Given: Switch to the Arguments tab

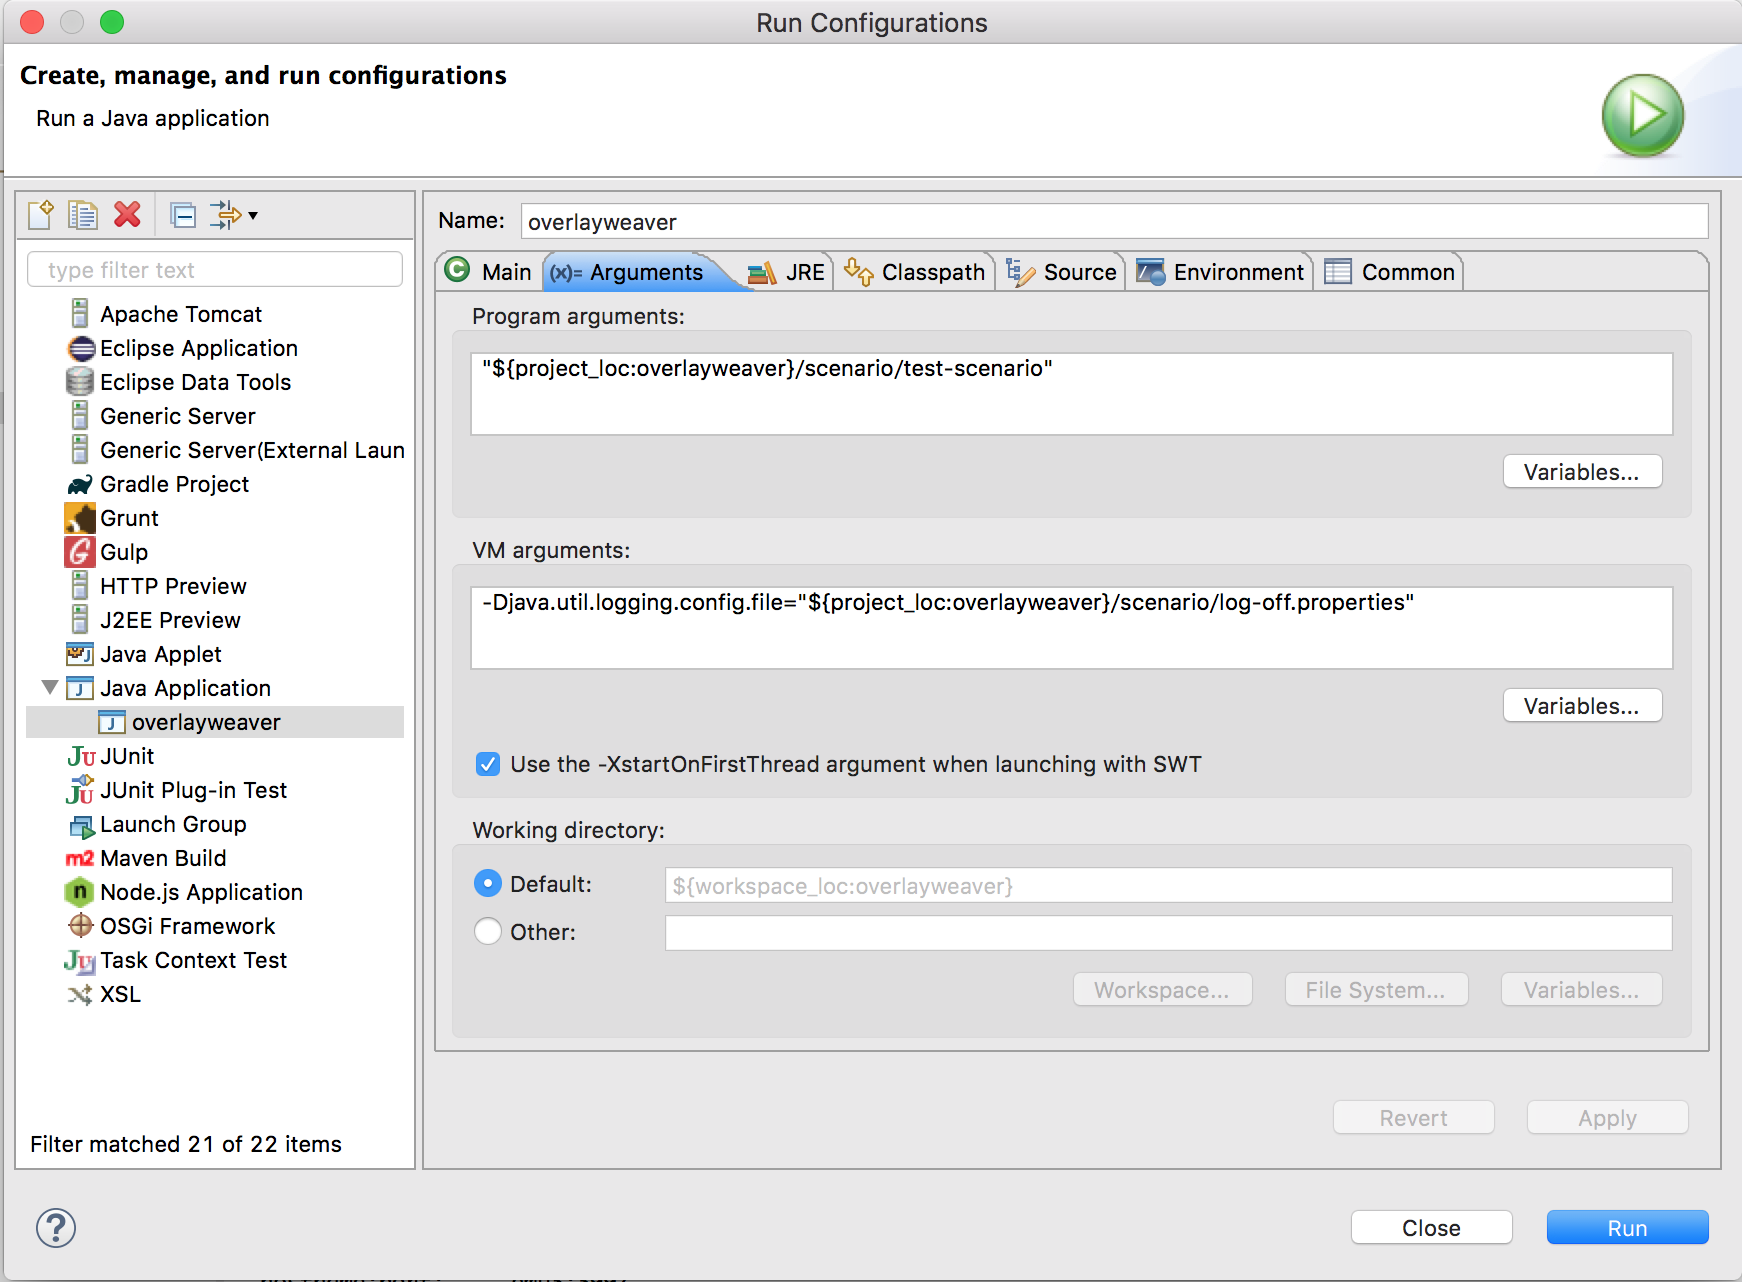Looking at the screenshot, I should pos(630,272).
